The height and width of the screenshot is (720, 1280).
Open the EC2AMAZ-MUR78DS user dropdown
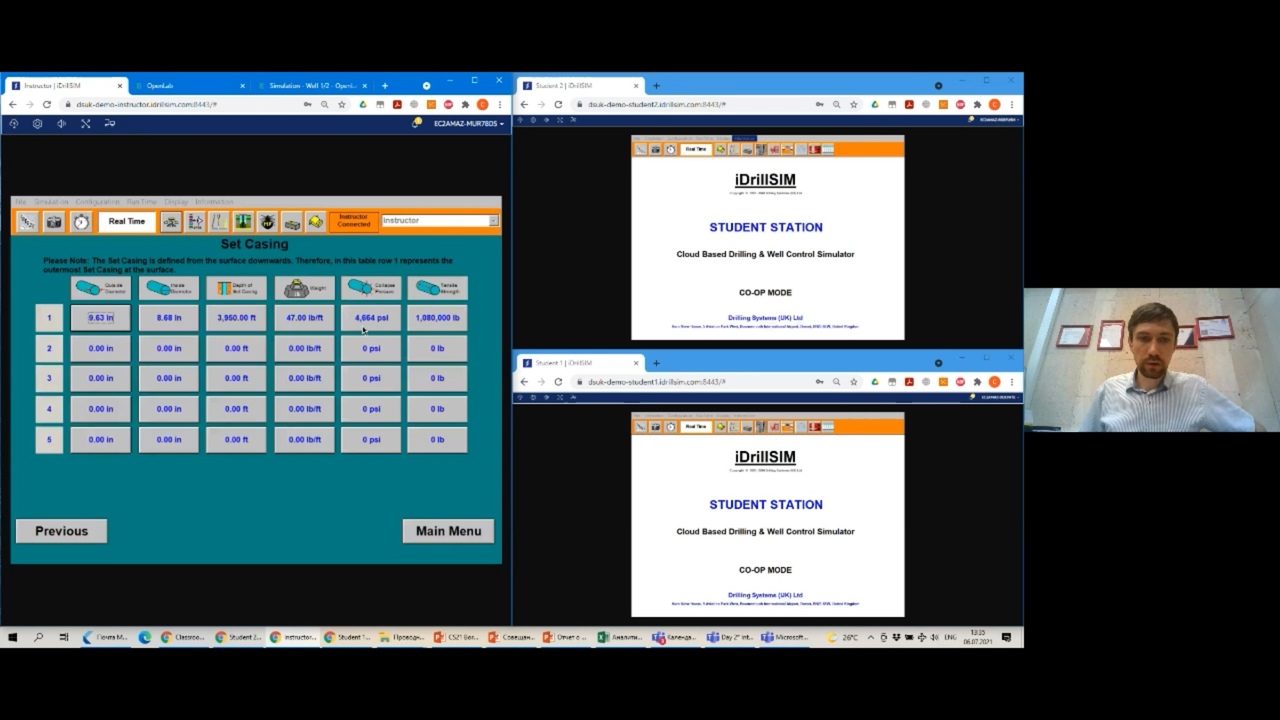point(469,124)
